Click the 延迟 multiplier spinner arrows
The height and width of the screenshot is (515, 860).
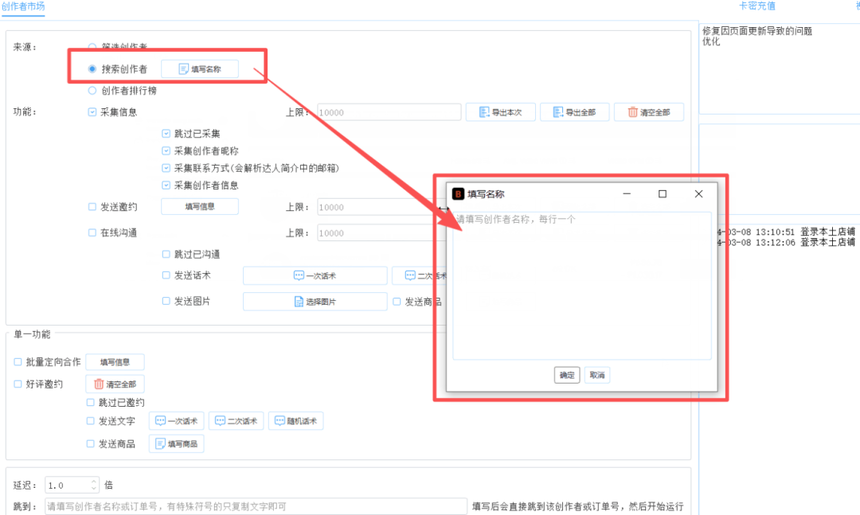tap(94, 485)
